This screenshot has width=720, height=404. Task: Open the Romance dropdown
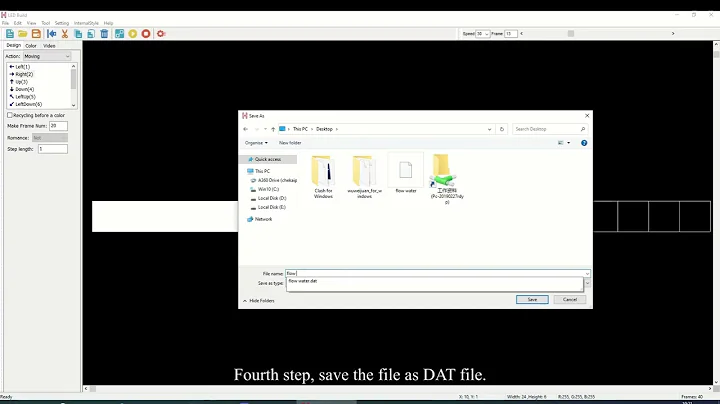click(50, 138)
